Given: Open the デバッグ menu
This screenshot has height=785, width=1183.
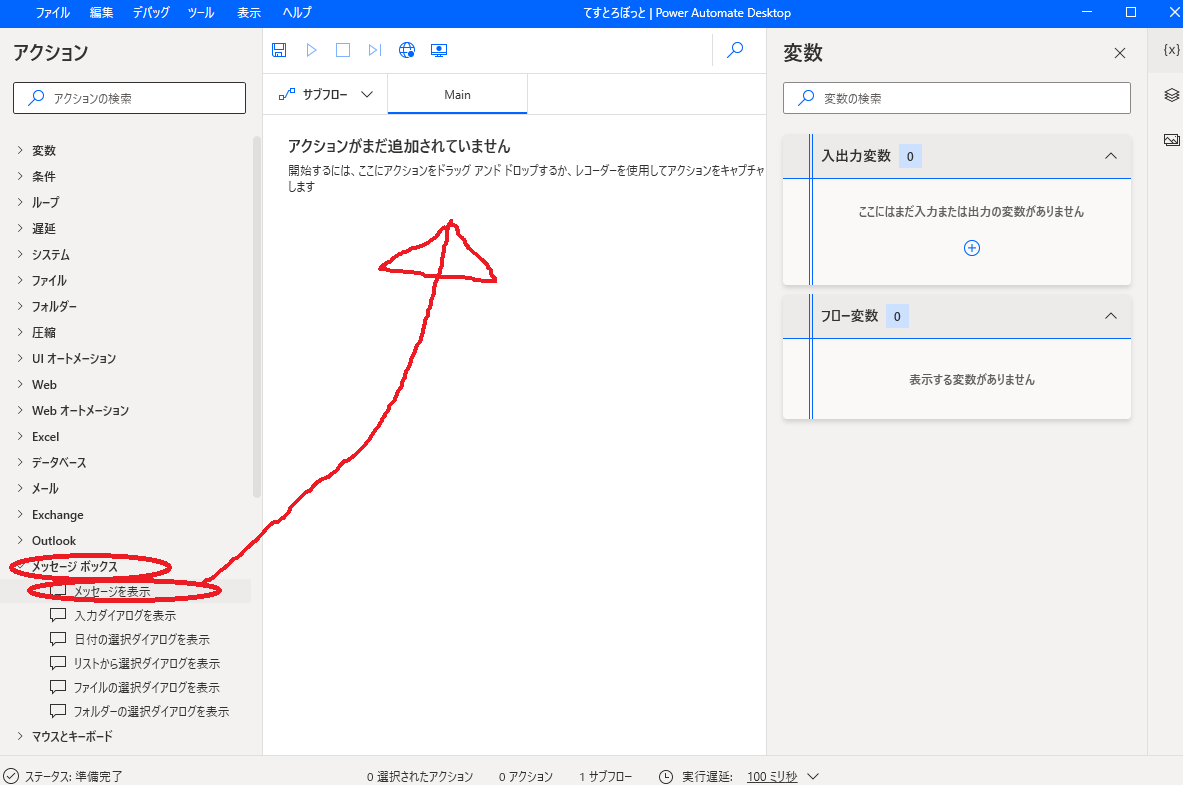Looking at the screenshot, I should click(150, 13).
